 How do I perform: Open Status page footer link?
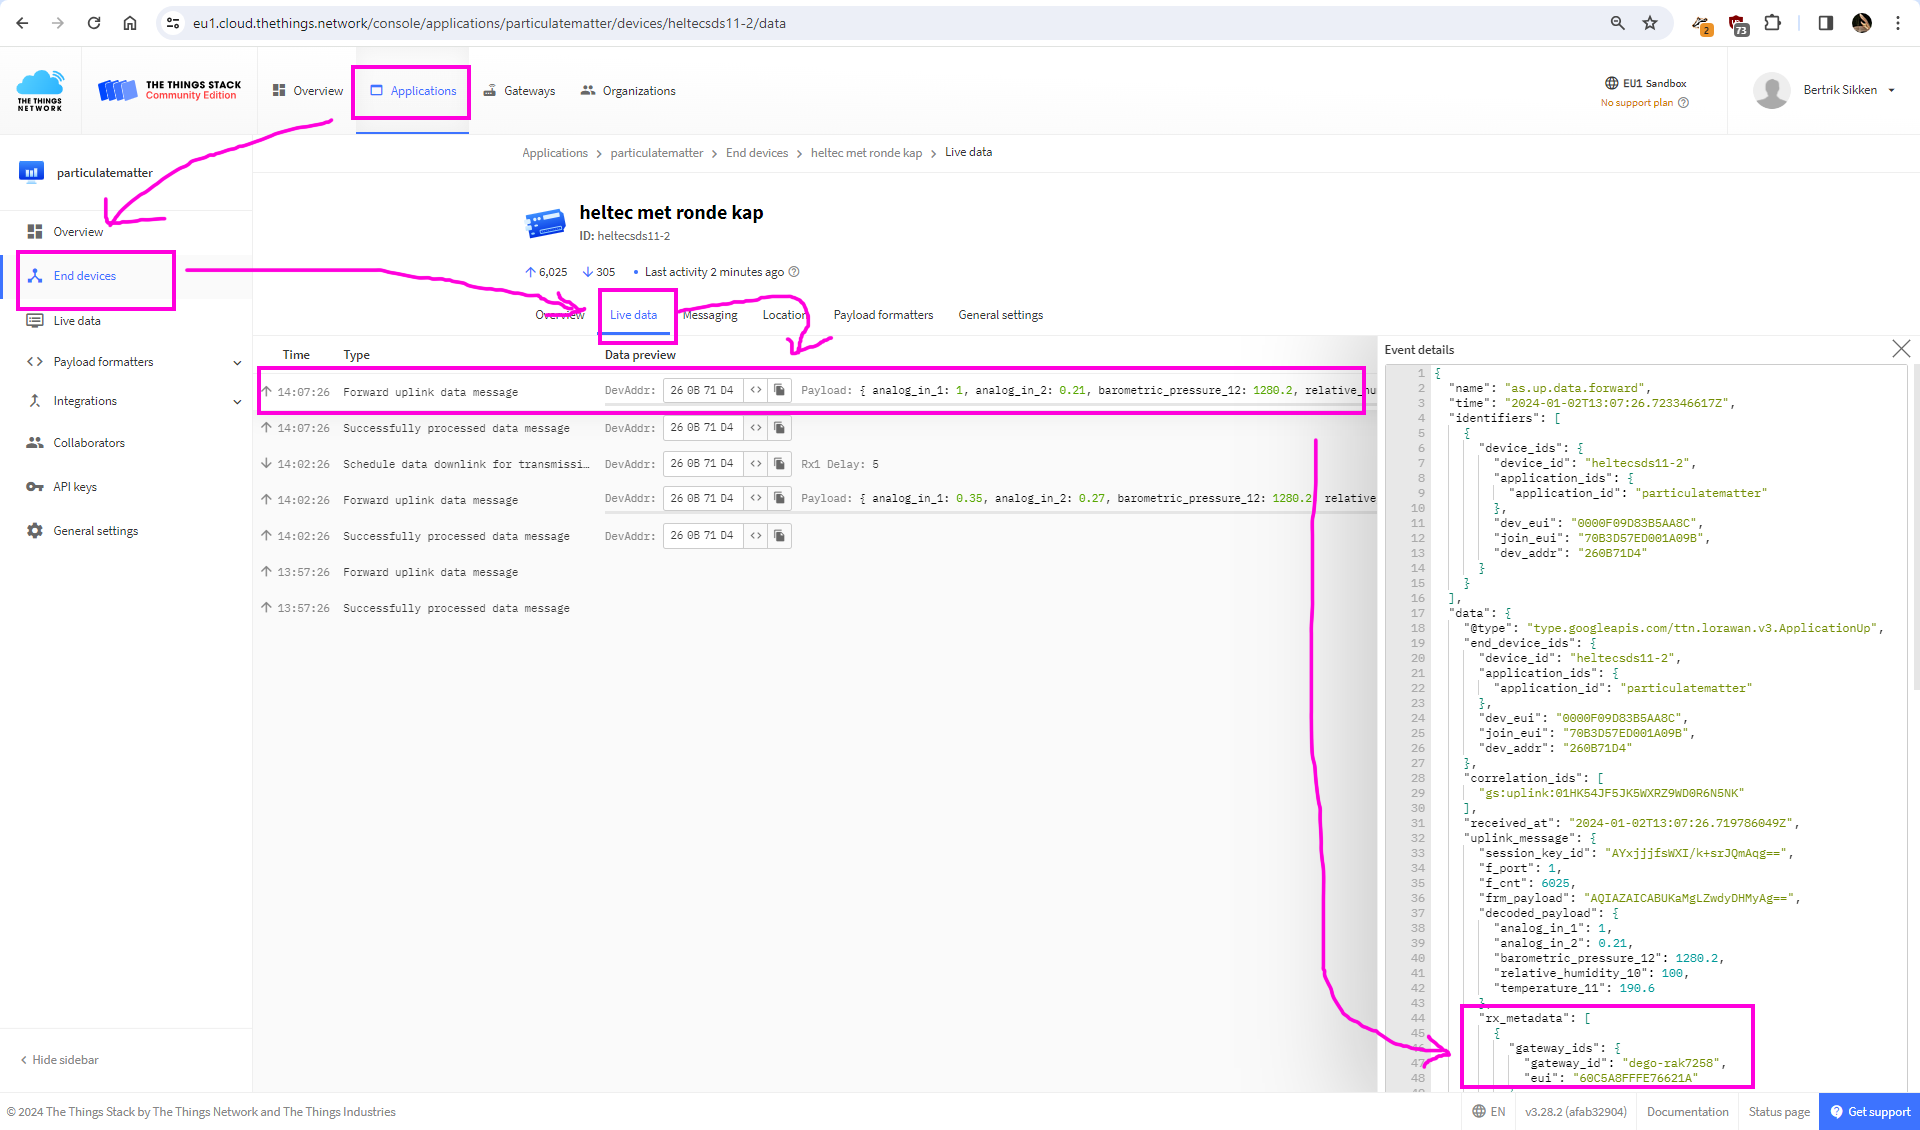(x=1779, y=1112)
